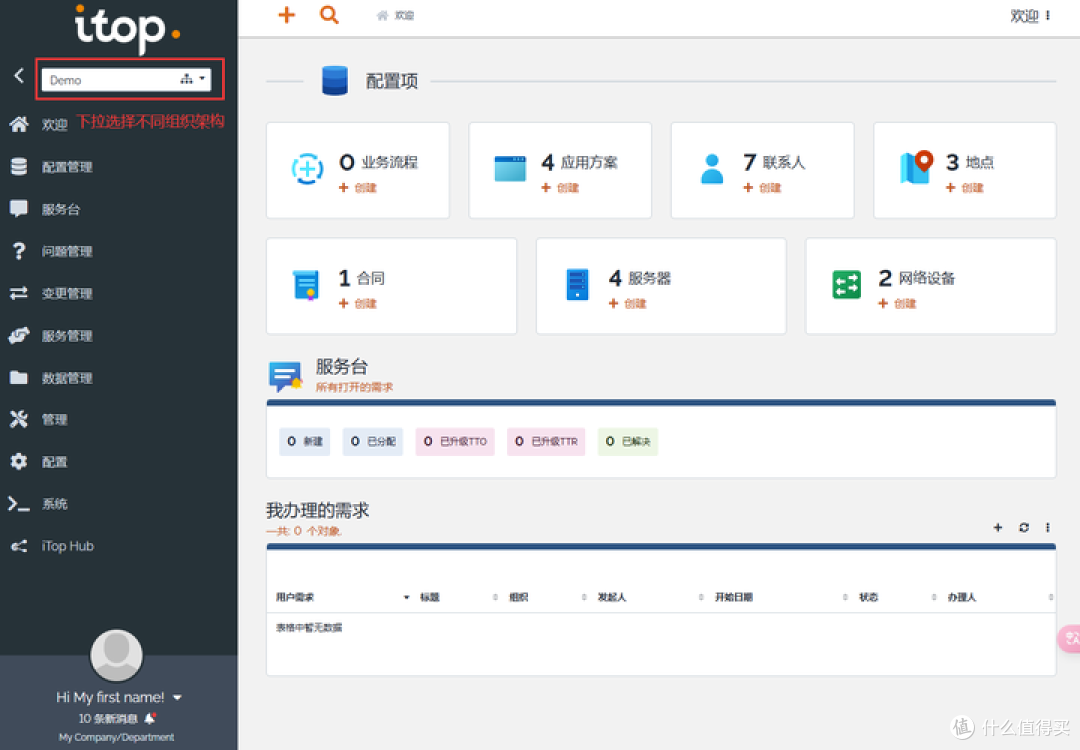Collapse the sidebar with the back chevron
The image size is (1080, 750).
tap(19, 76)
